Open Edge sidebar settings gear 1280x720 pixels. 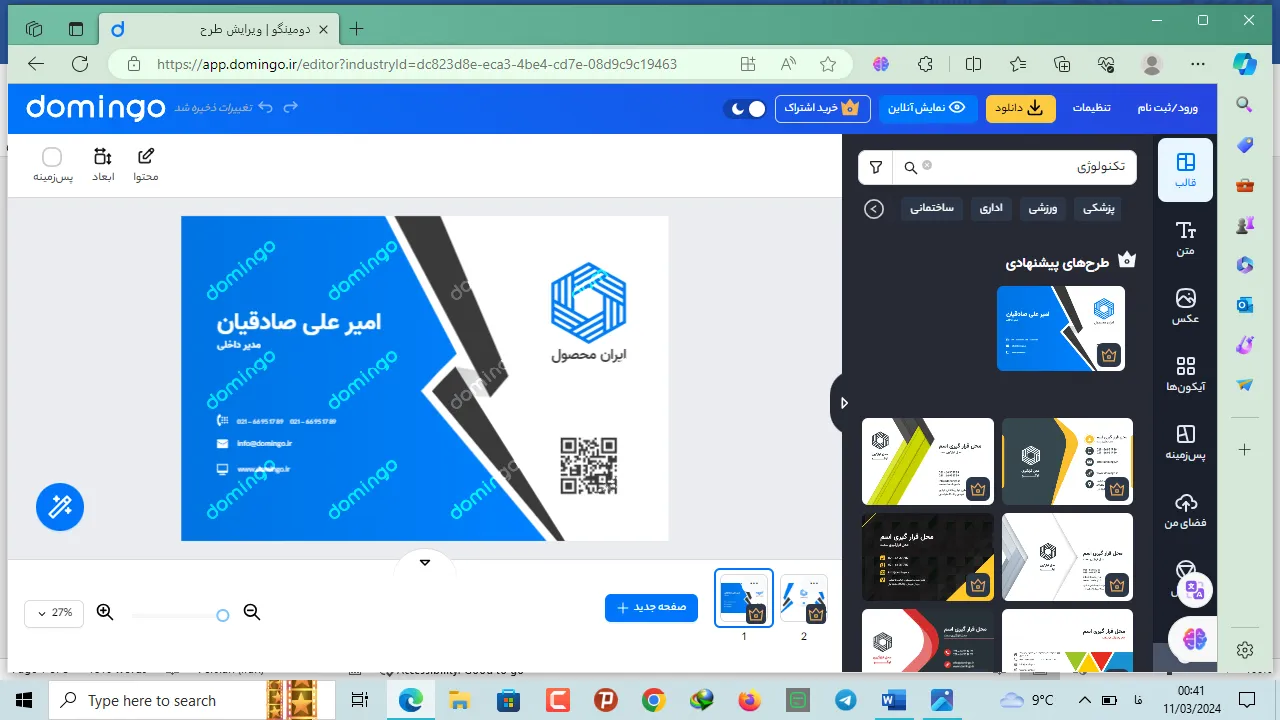coord(1245,650)
